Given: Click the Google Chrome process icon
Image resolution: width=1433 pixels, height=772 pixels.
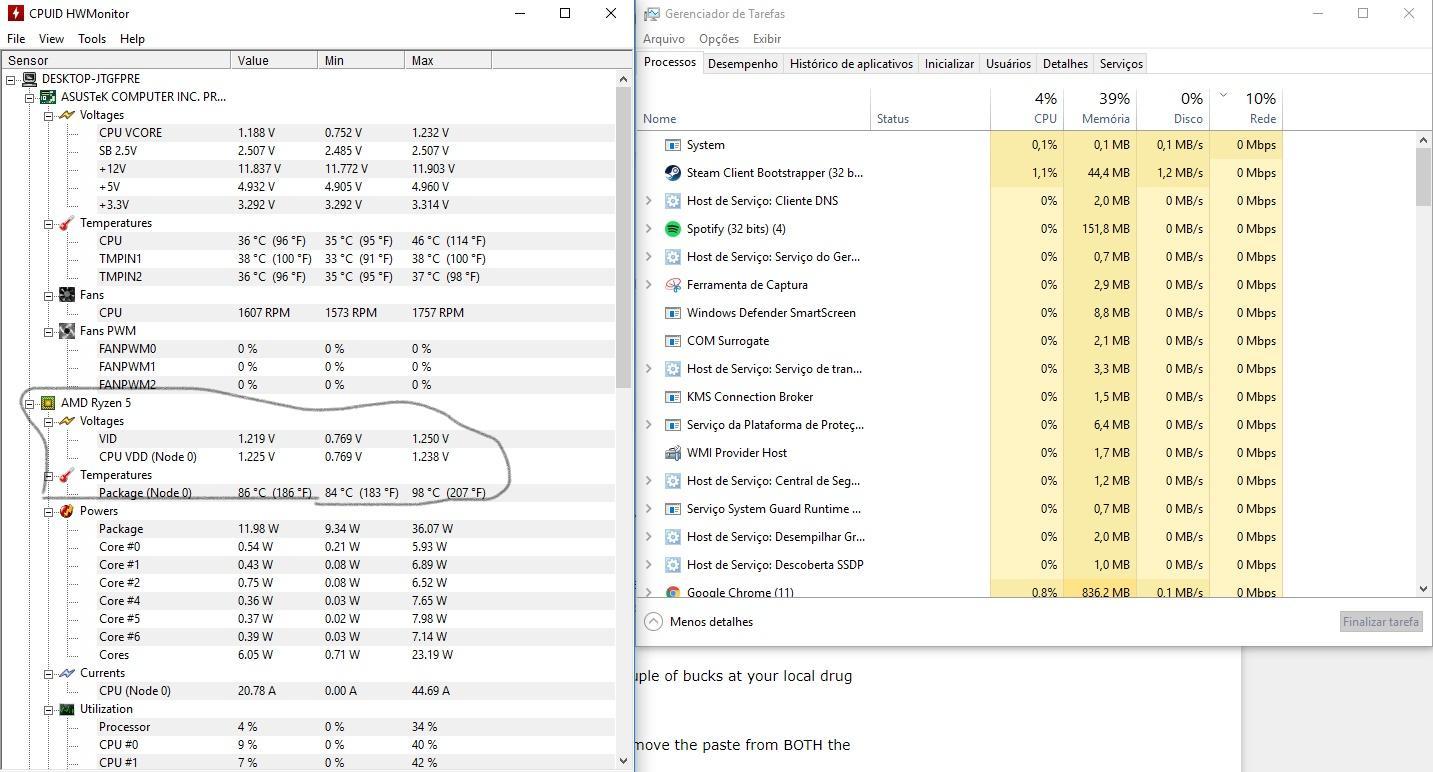Looking at the screenshot, I should point(673,592).
